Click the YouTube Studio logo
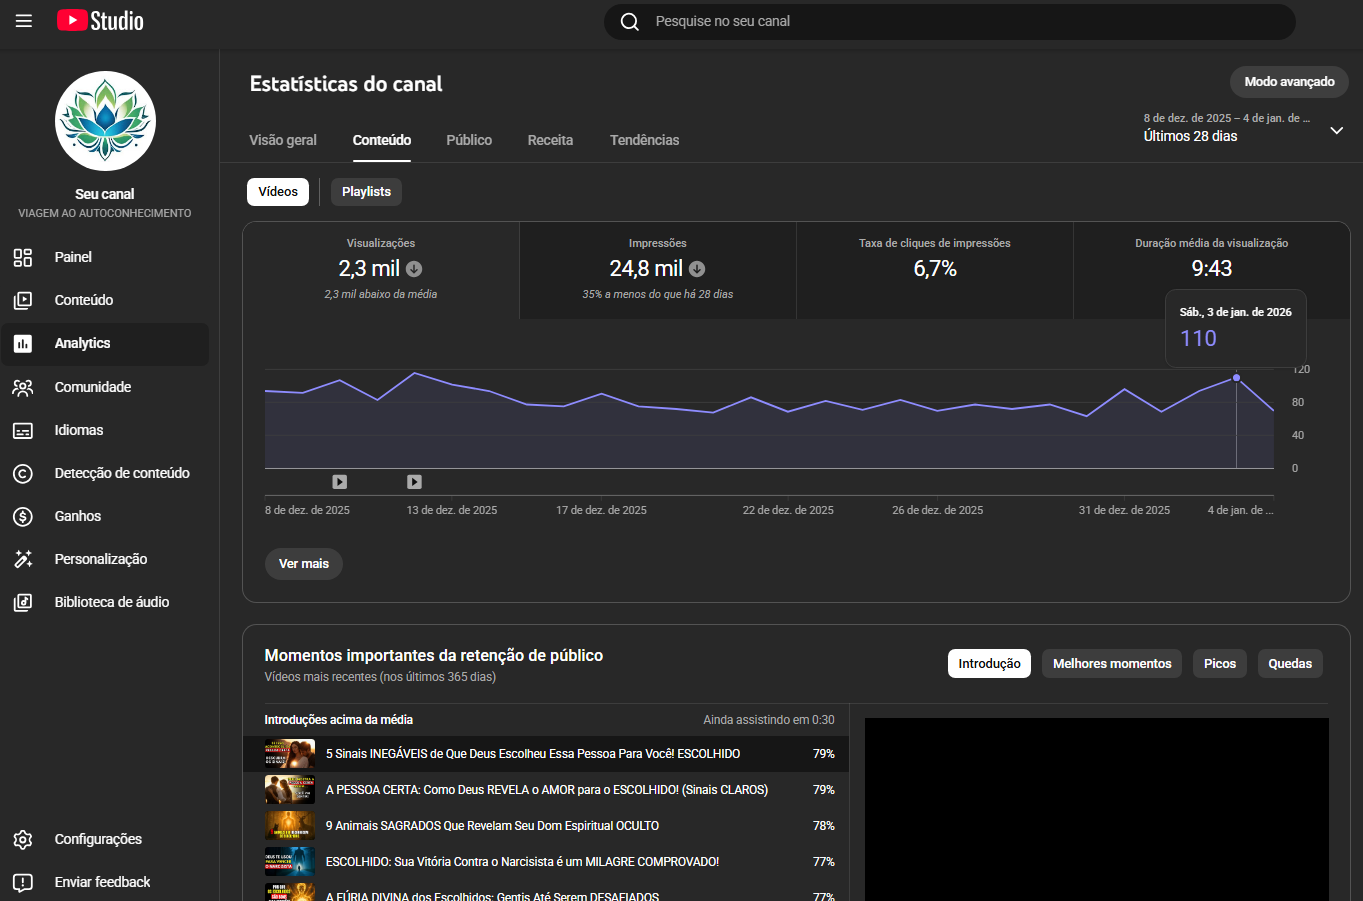The height and width of the screenshot is (901, 1363). (100, 21)
